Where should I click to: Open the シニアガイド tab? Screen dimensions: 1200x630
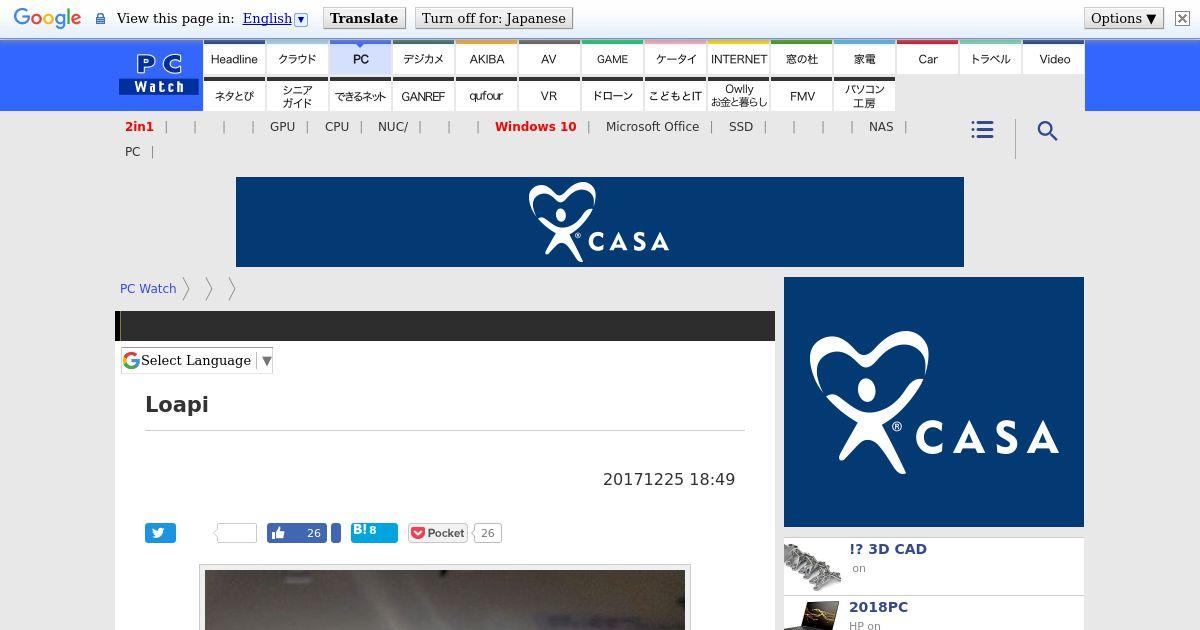coord(297,95)
